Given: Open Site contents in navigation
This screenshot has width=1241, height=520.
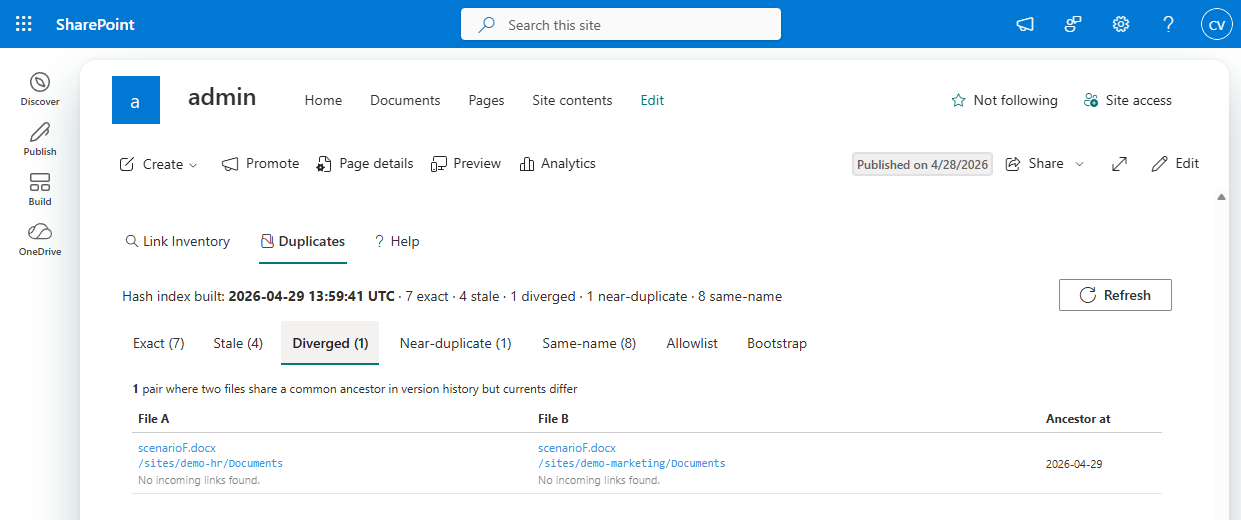Looking at the screenshot, I should [572, 100].
